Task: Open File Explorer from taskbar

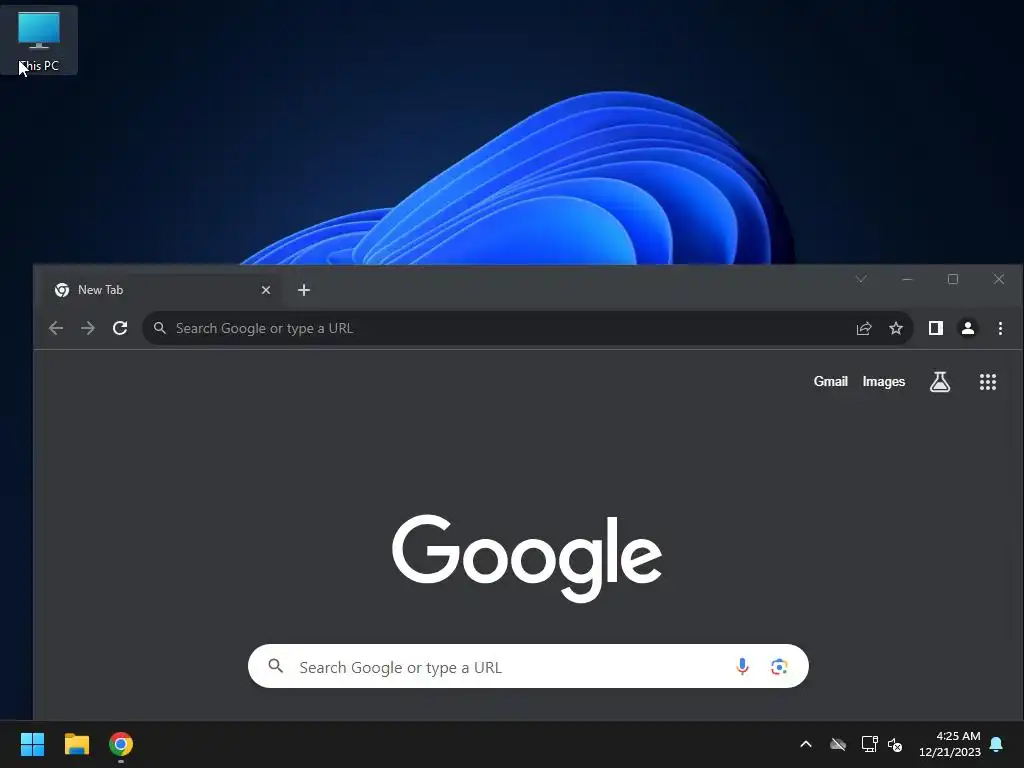Action: click(x=76, y=744)
